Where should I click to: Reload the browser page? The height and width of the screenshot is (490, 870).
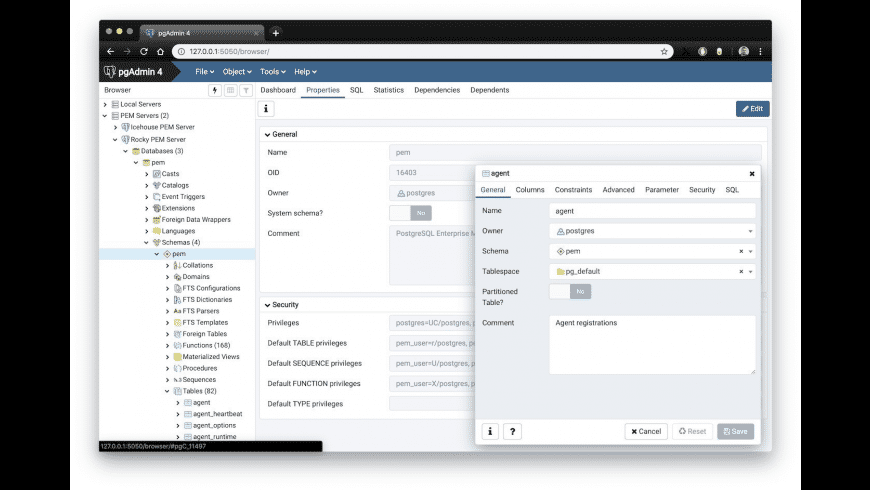tap(144, 52)
